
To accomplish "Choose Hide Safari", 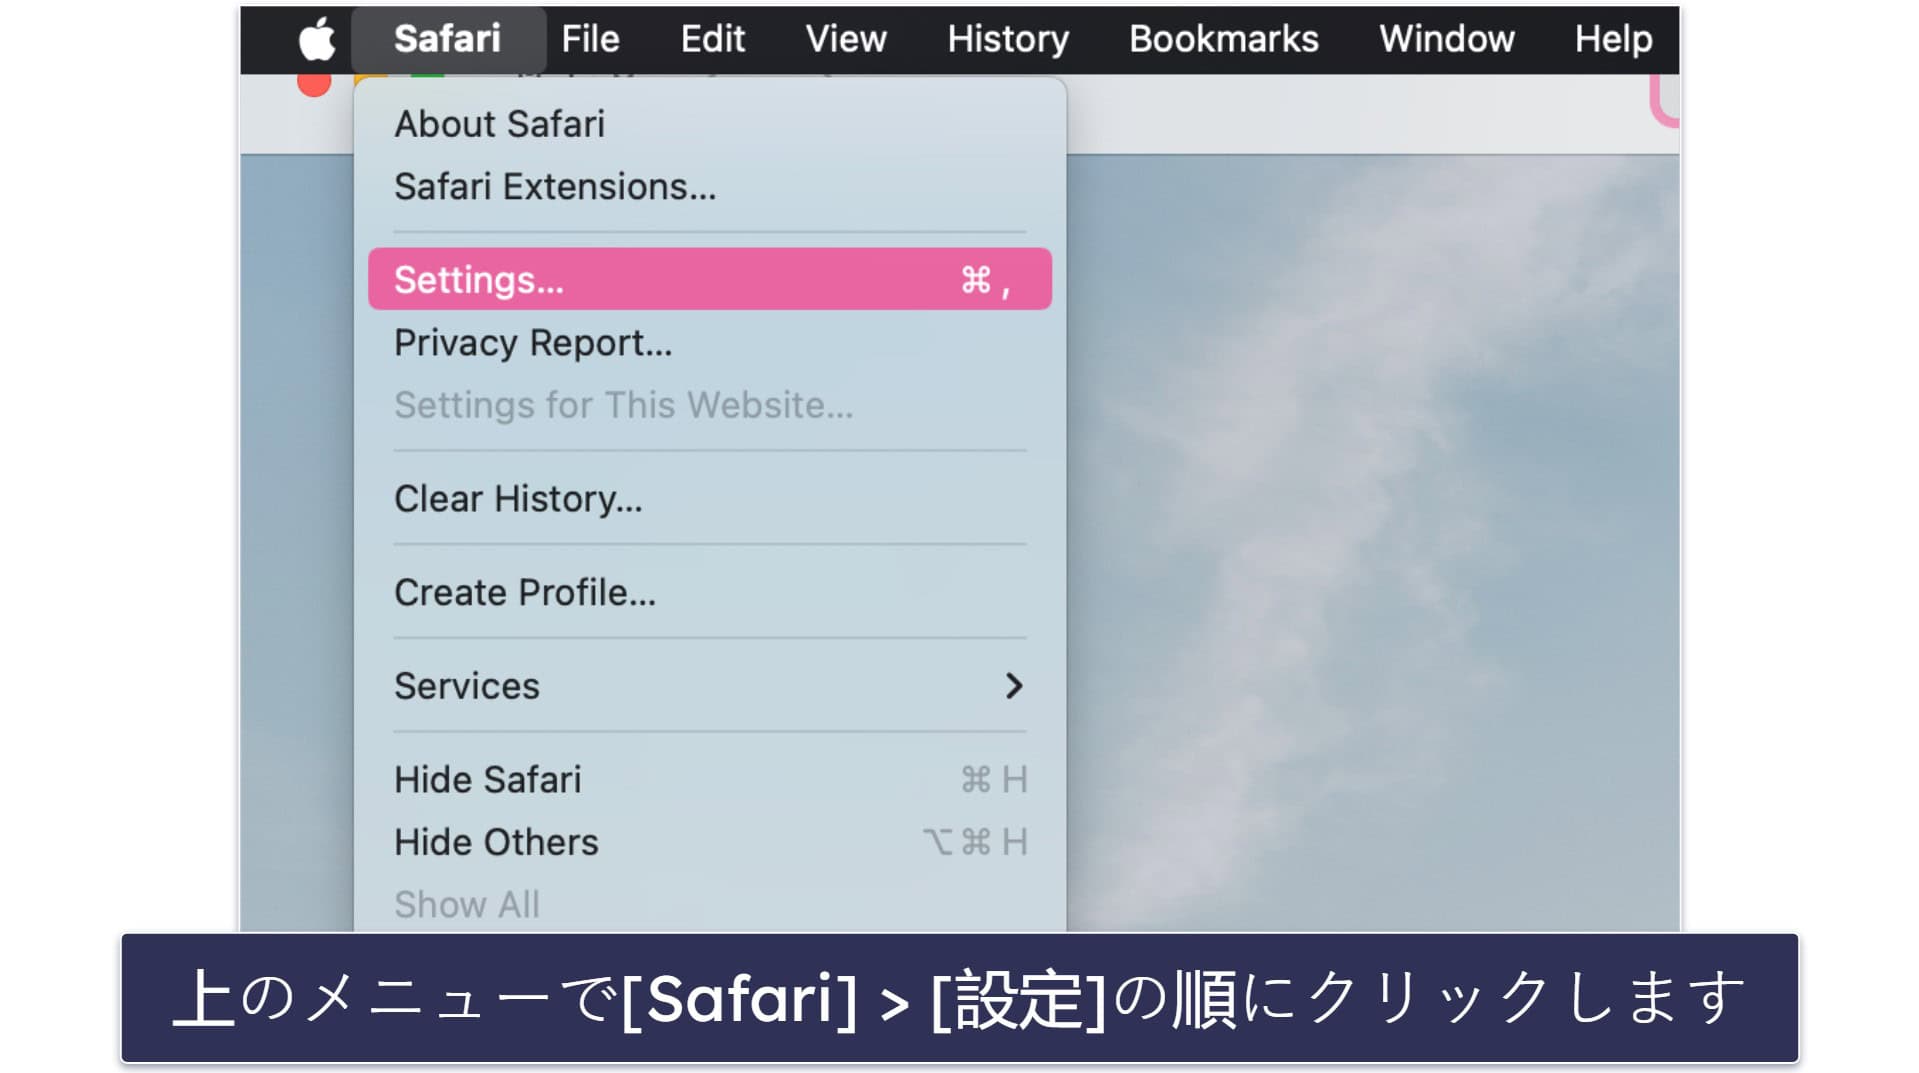I will (x=710, y=780).
